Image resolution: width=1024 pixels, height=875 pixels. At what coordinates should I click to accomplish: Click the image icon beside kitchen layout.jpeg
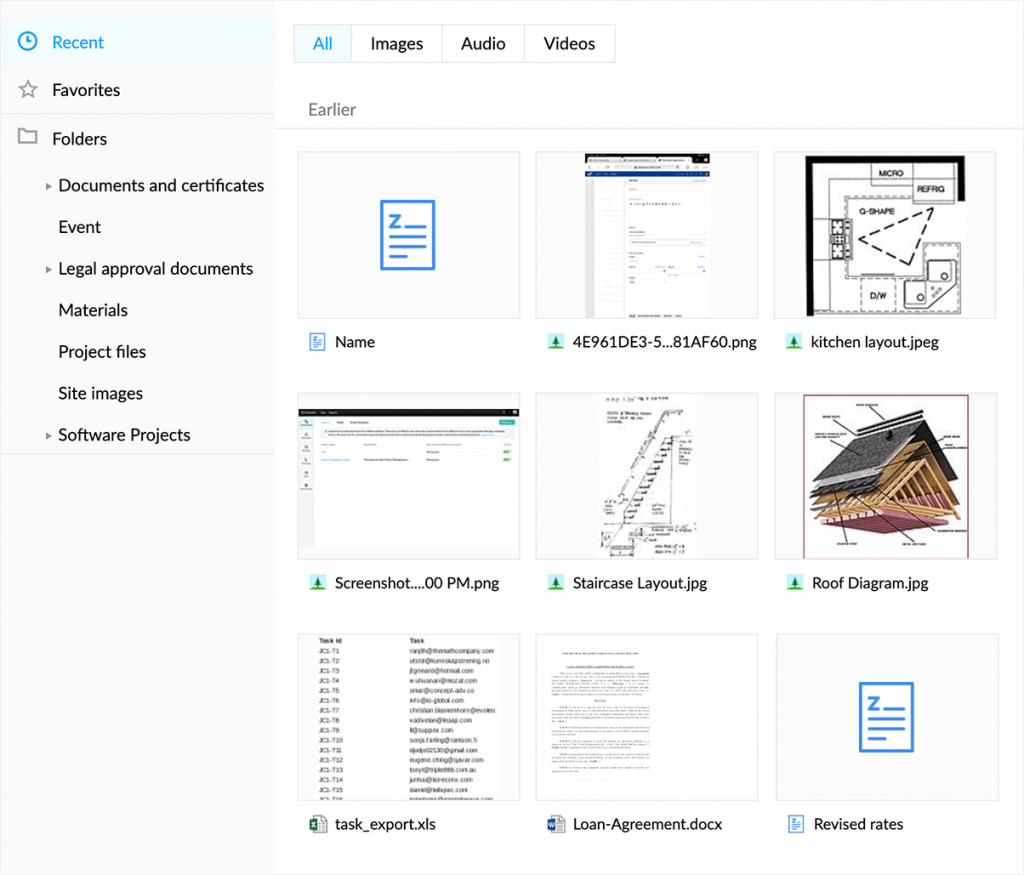tap(793, 341)
